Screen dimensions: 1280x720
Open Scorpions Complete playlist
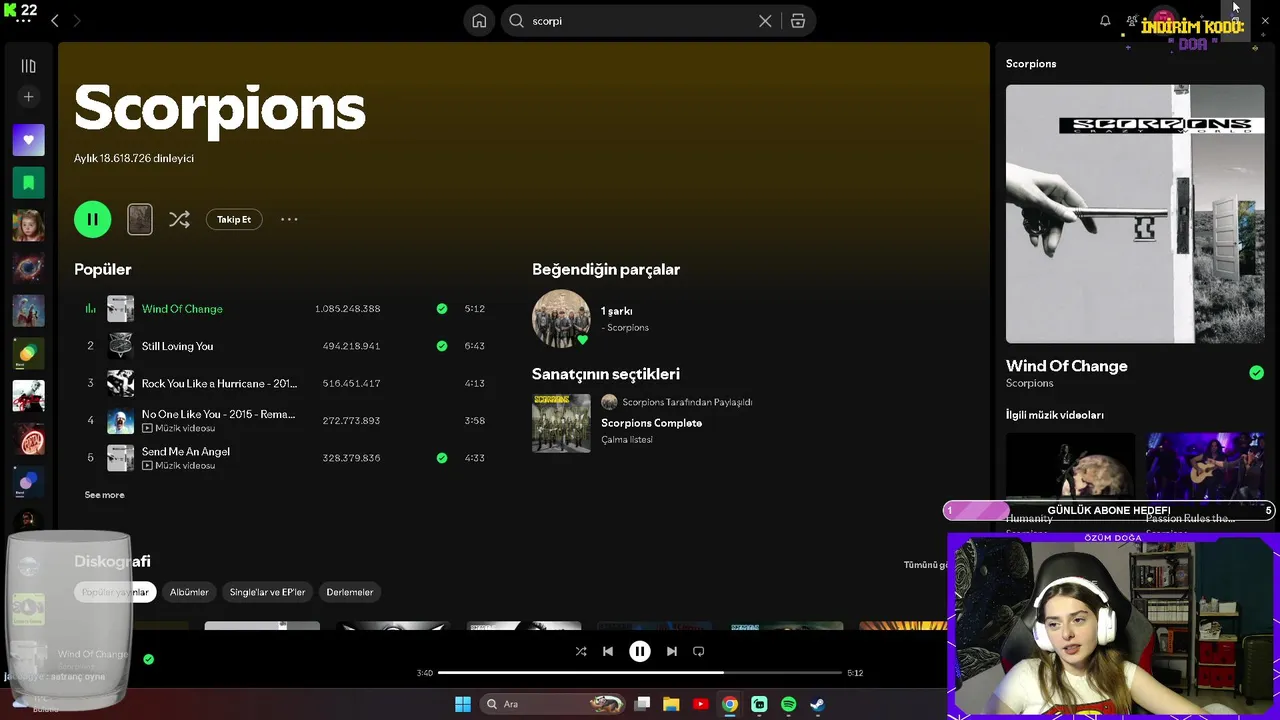(x=651, y=423)
